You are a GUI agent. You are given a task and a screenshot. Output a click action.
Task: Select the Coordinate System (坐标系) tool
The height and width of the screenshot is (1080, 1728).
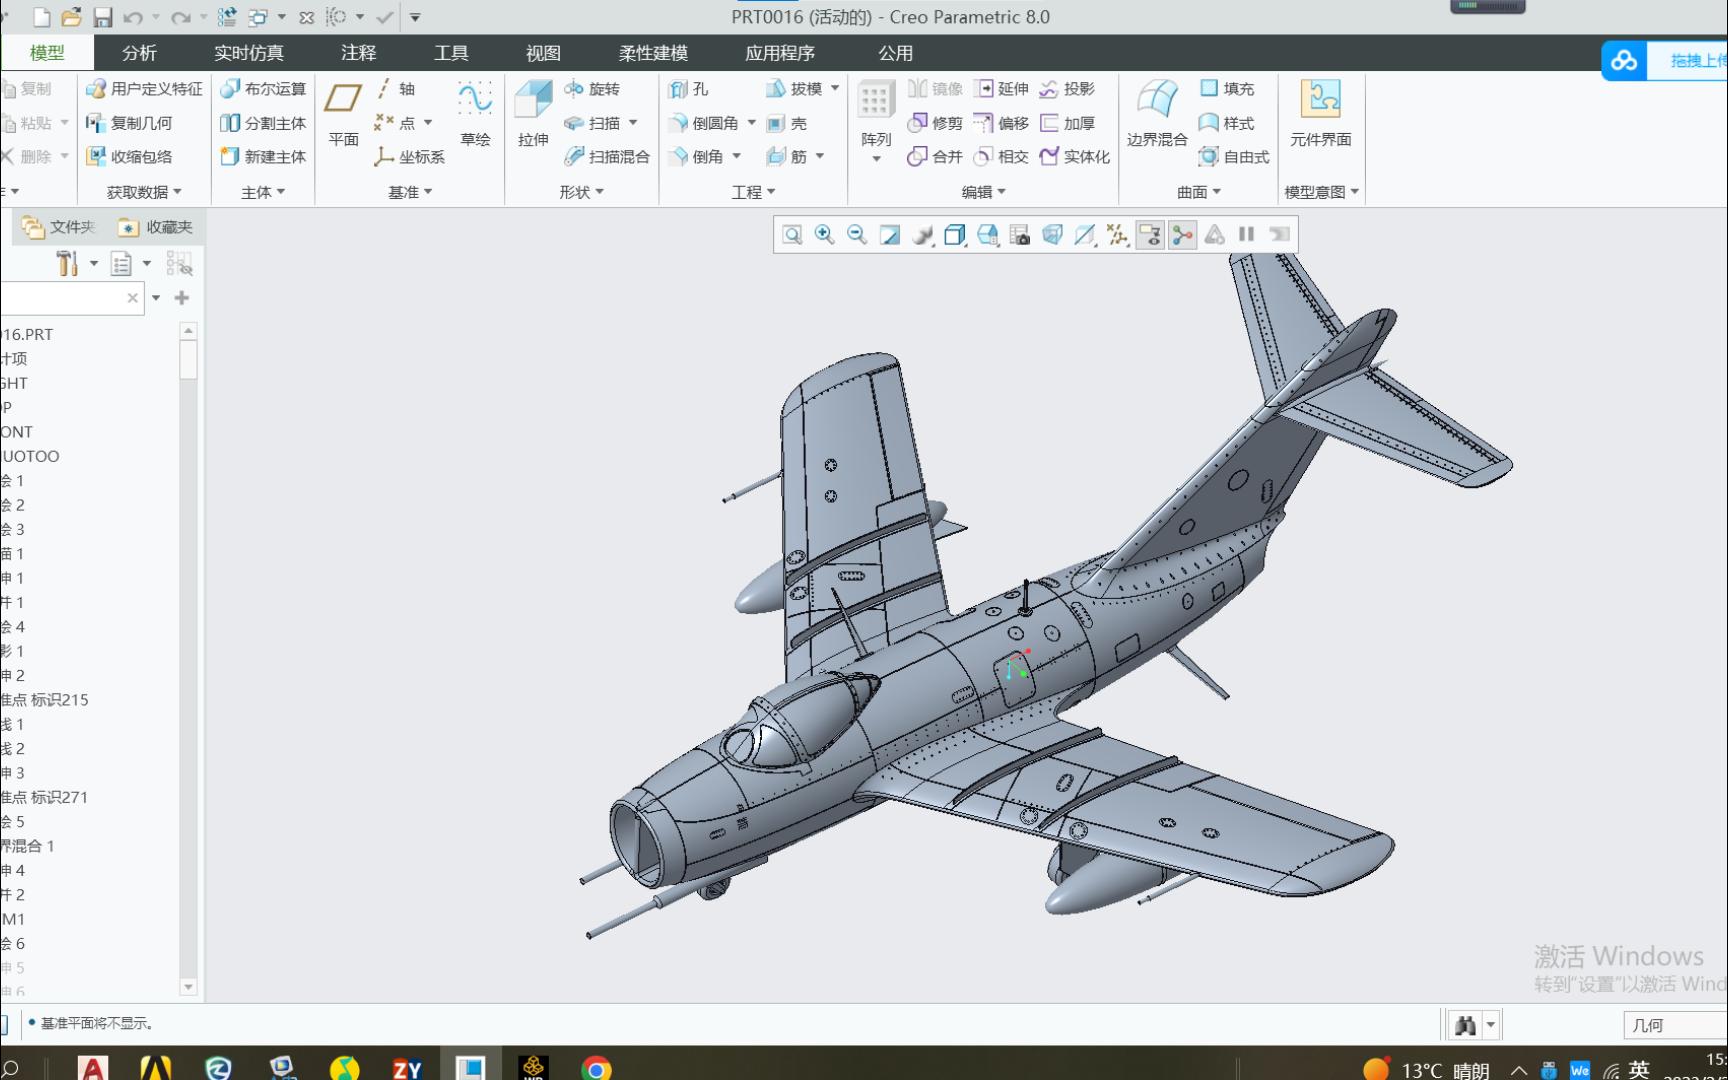tap(410, 157)
